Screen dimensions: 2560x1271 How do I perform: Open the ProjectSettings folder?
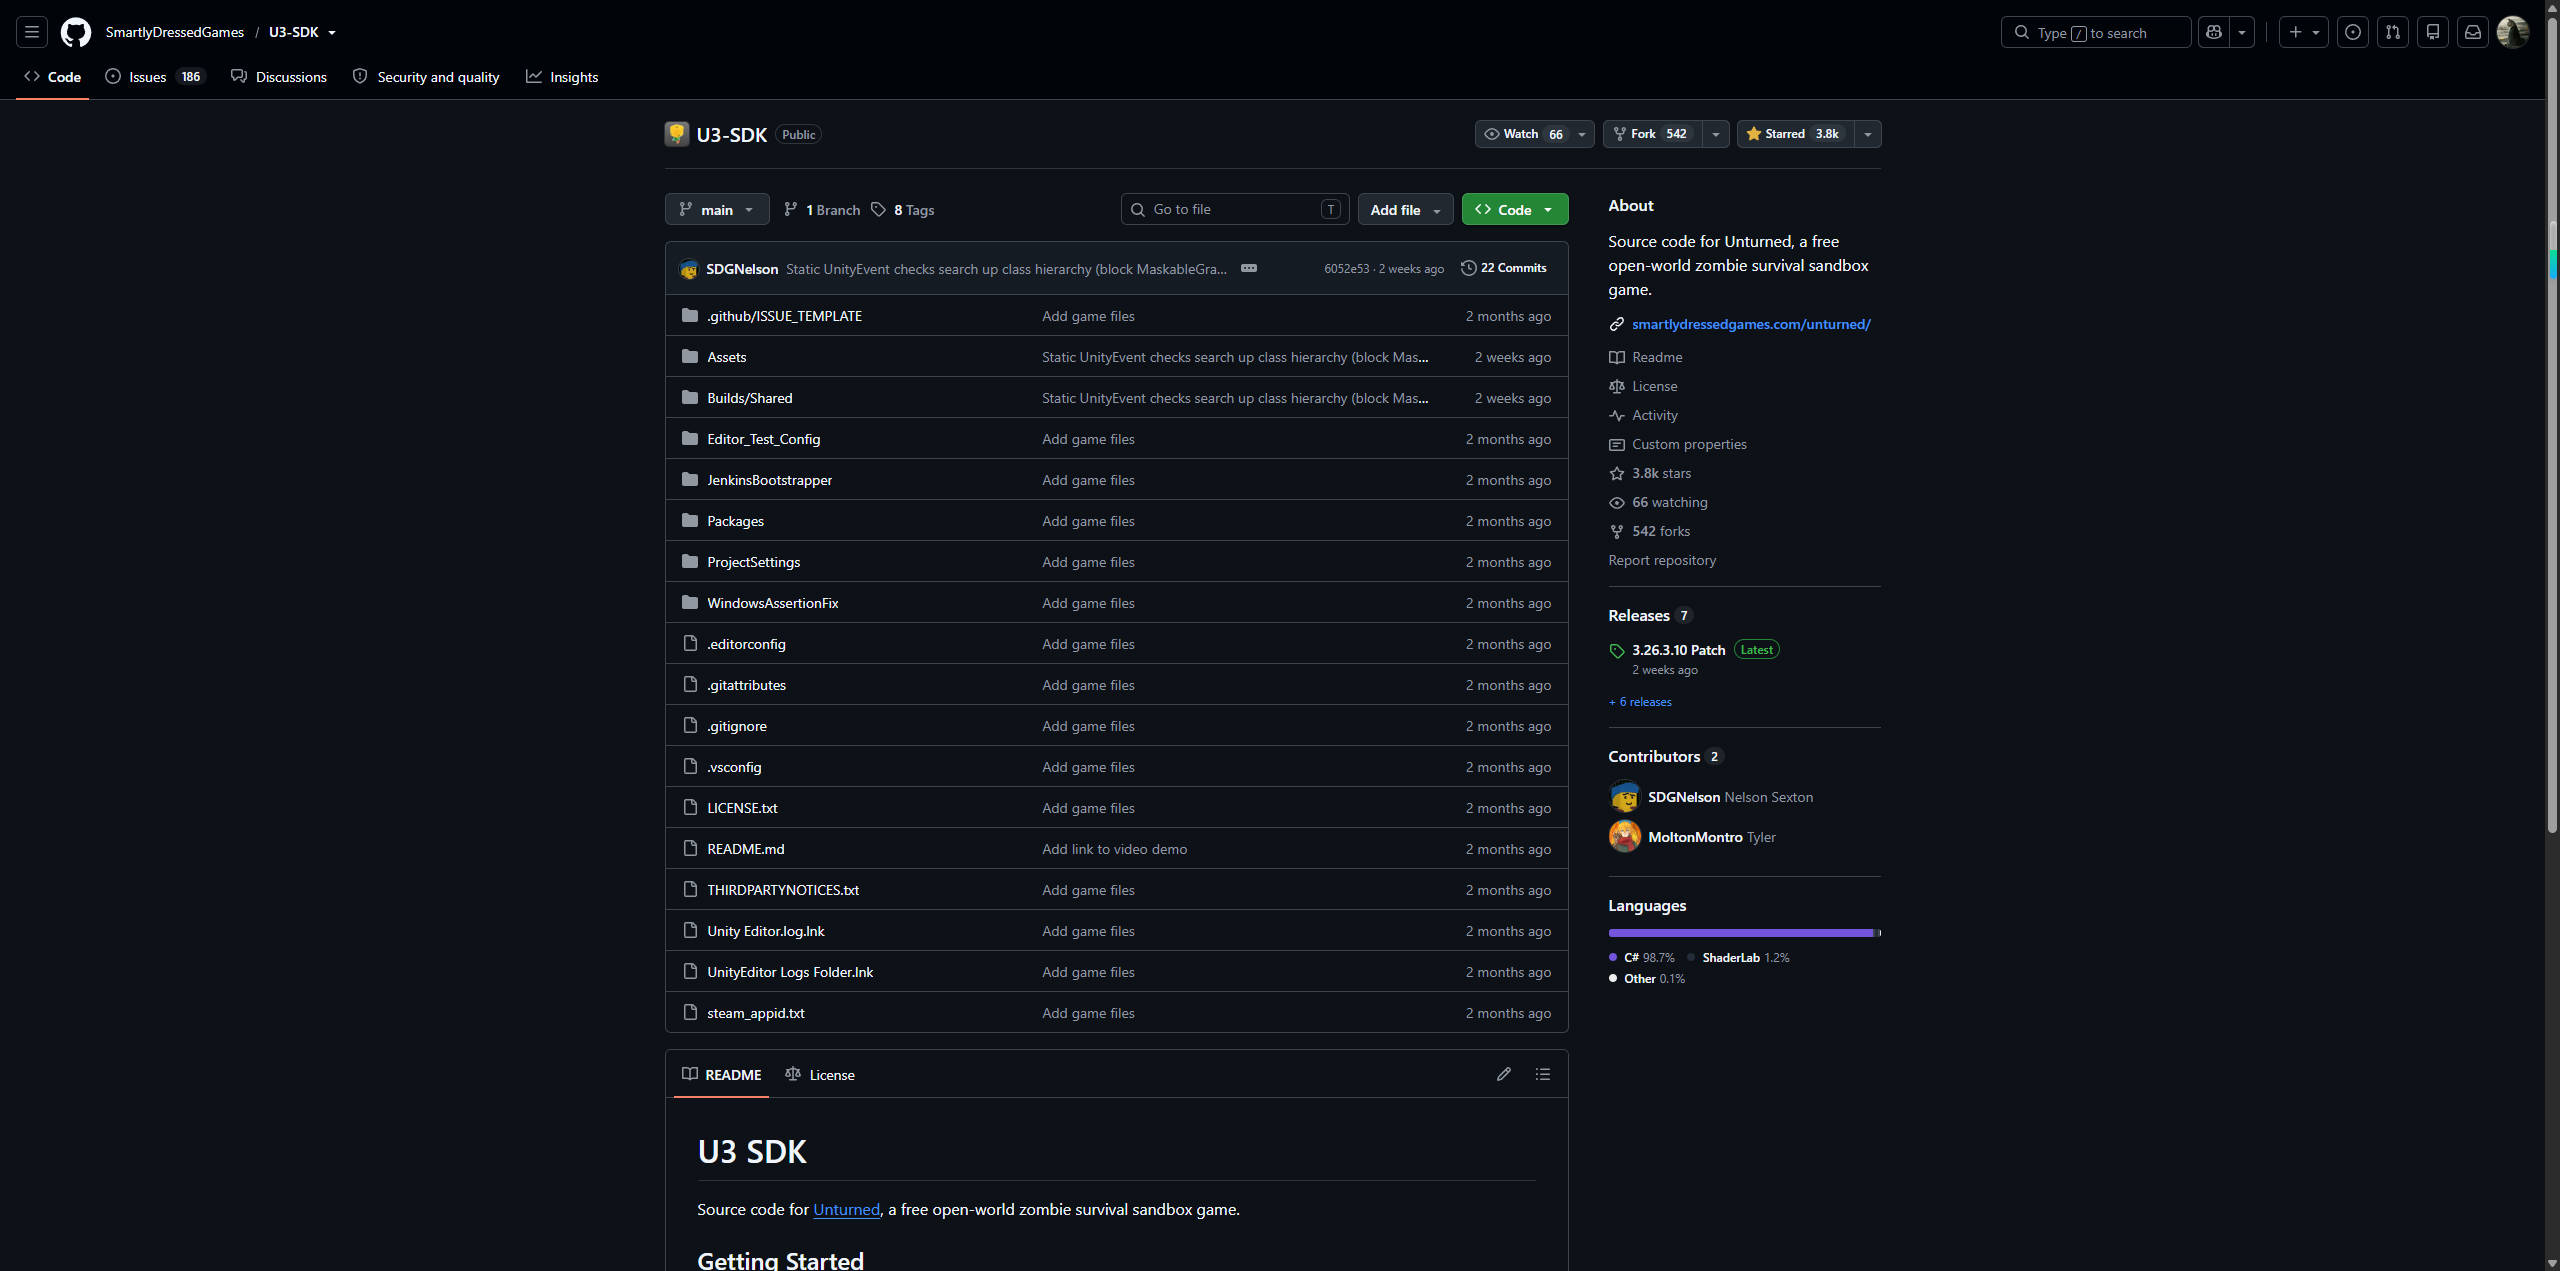(x=754, y=562)
